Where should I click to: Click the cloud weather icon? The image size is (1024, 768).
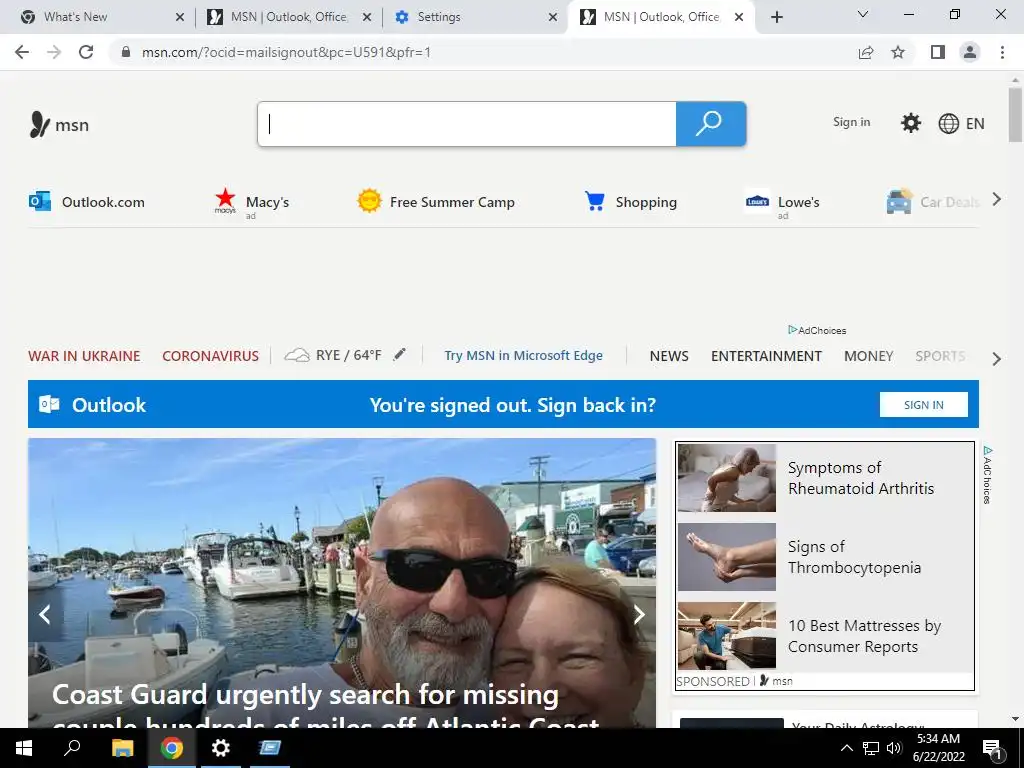pyautogui.click(x=296, y=355)
